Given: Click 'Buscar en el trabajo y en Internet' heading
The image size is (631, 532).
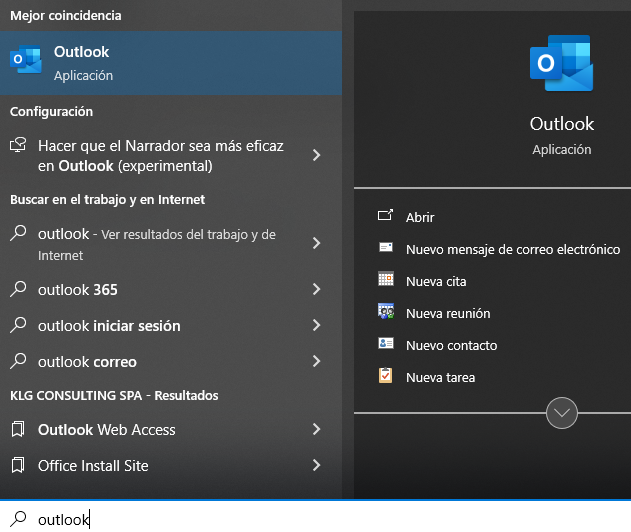Looking at the screenshot, I should point(107,200).
